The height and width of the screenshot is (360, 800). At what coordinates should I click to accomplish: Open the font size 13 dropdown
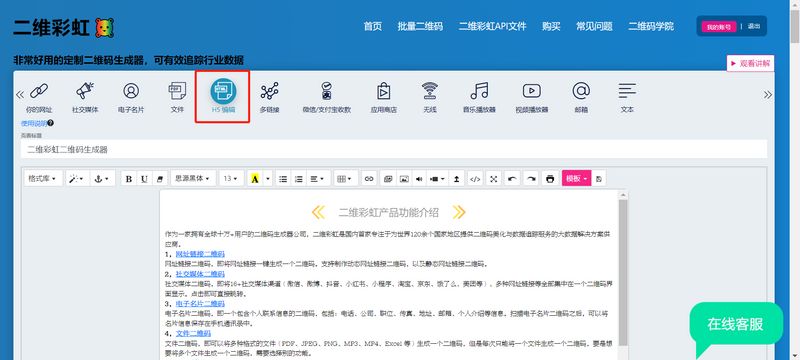point(232,178)
